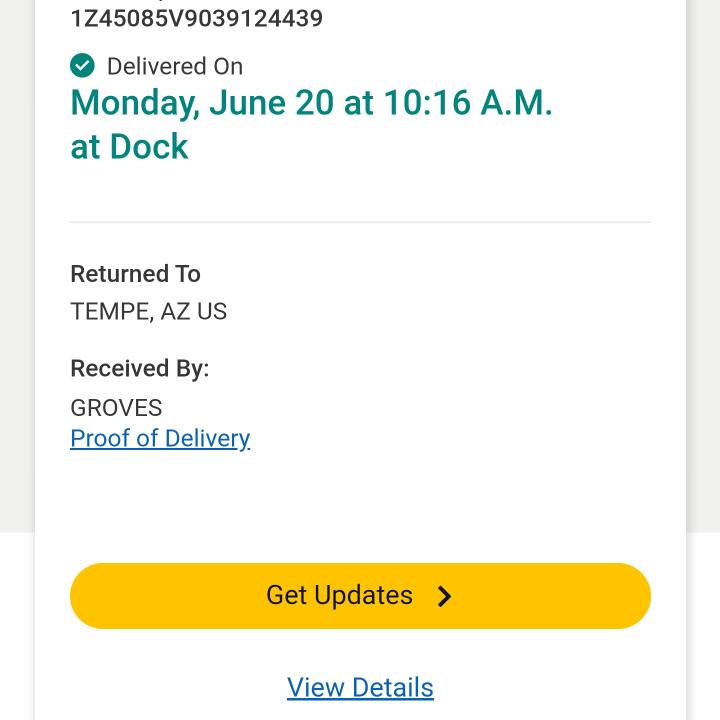Click the TEMPE, AZ US address text
This screenshot has height=720, width=720.
[148, 312]
